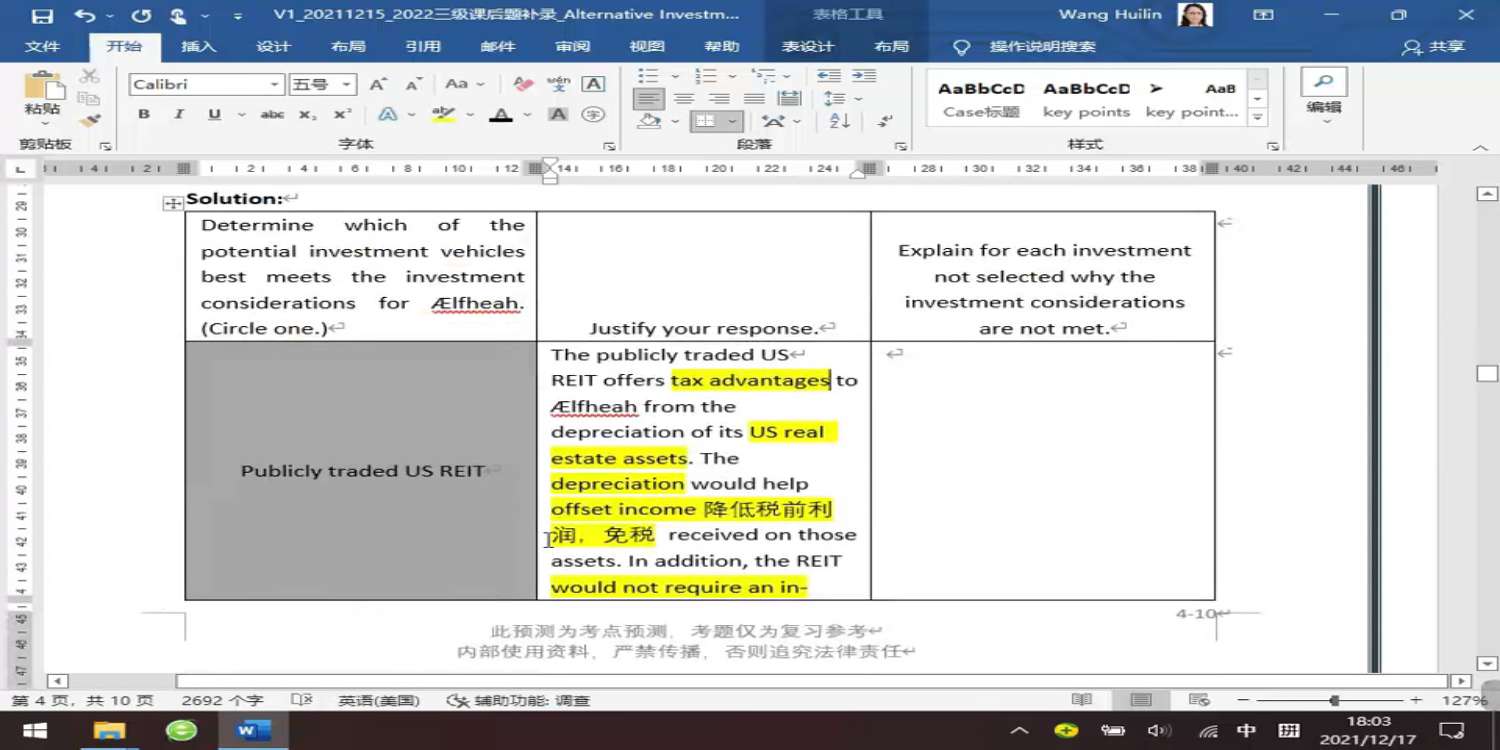Toggle Bold formatting
The width and height of the screenshot is (1500, 750).
pos(144,115)
